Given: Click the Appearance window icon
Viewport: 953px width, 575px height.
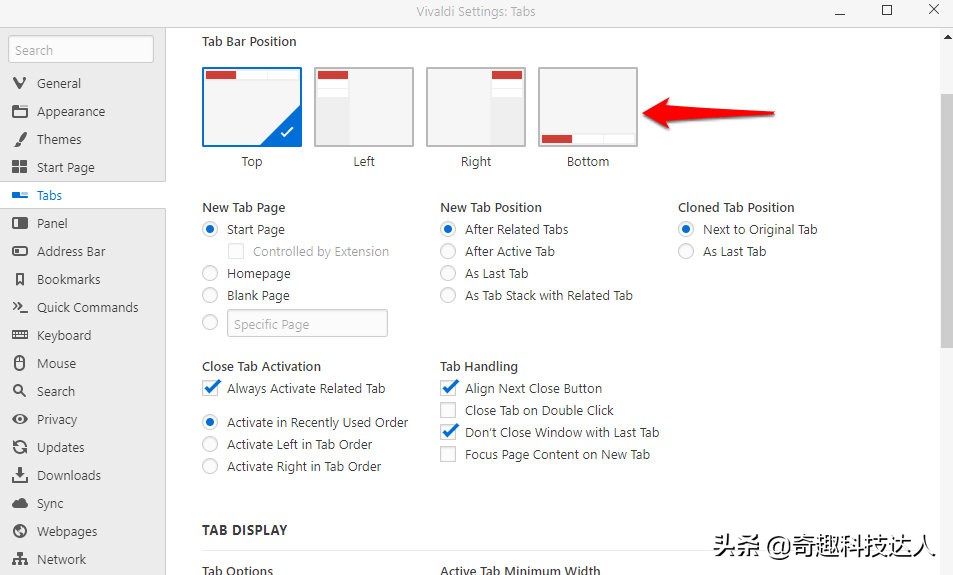Looking at the screenshot, I should tap(19, 111).
